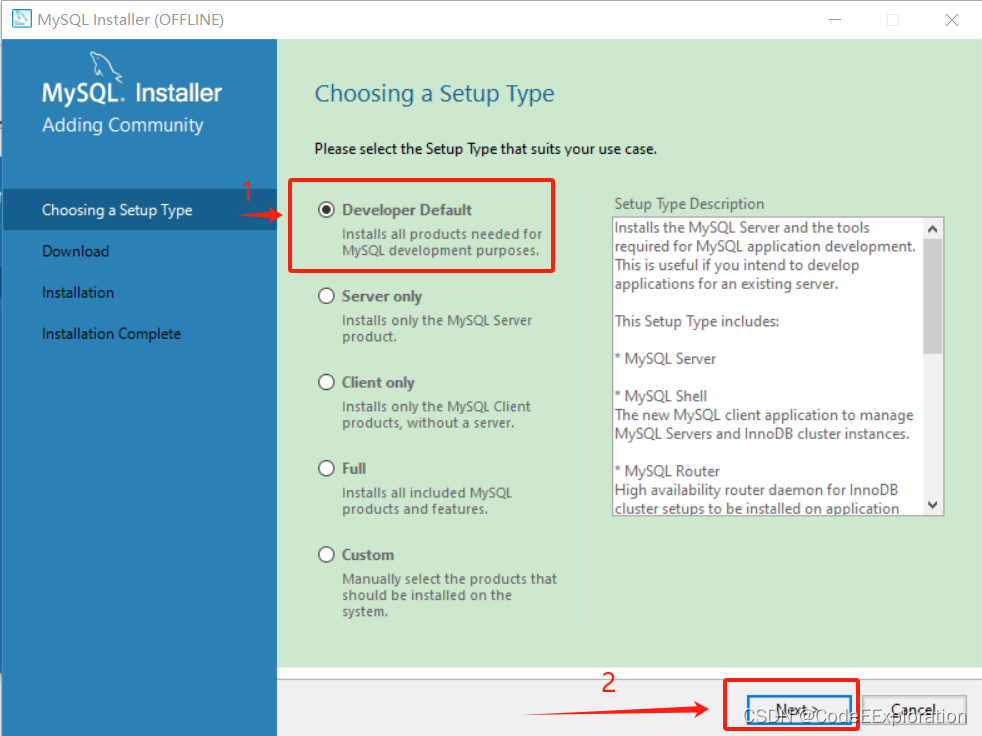The height and width of the screenshot is (736, 982).
Task: Click 'Installs only the MySQL Client products' text
Action: tap(436, 415)
